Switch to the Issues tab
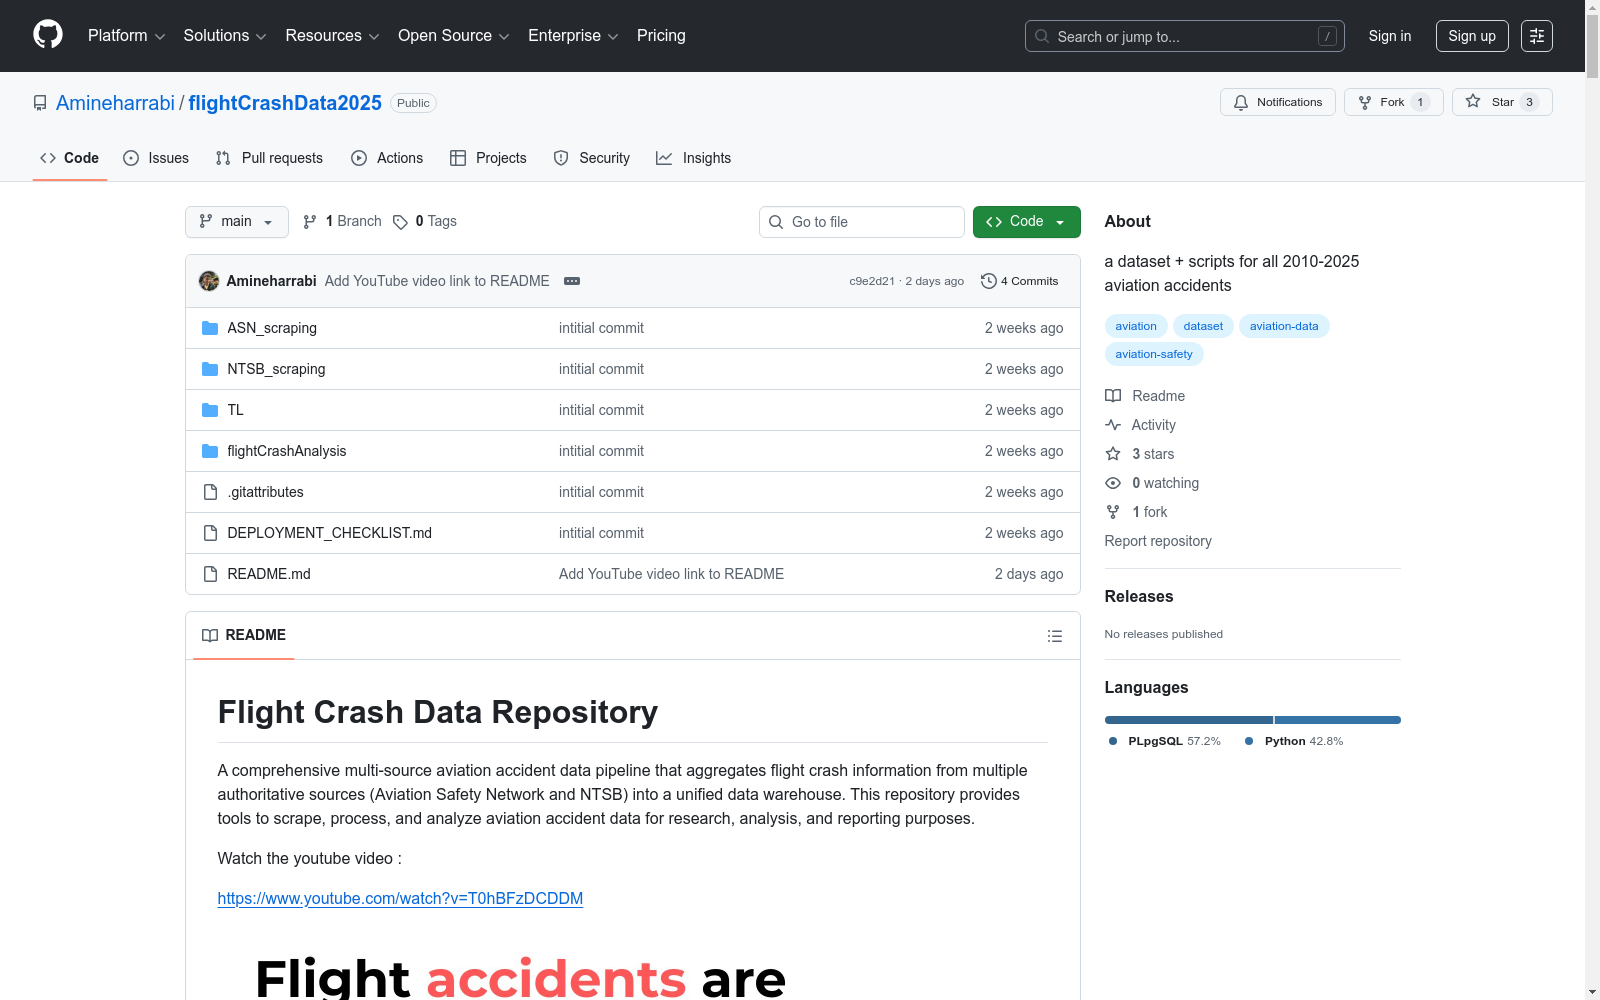 (x=156, y=158)
